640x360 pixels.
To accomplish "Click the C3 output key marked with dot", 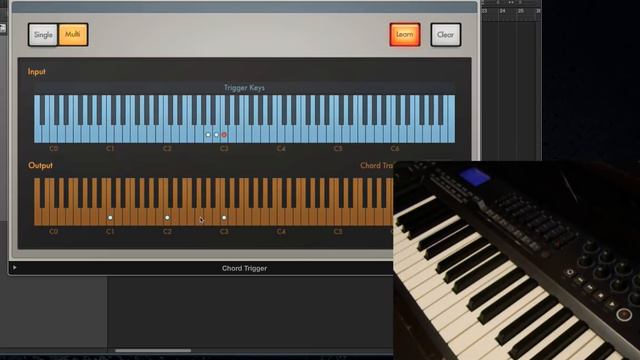I will click(224, 218).
